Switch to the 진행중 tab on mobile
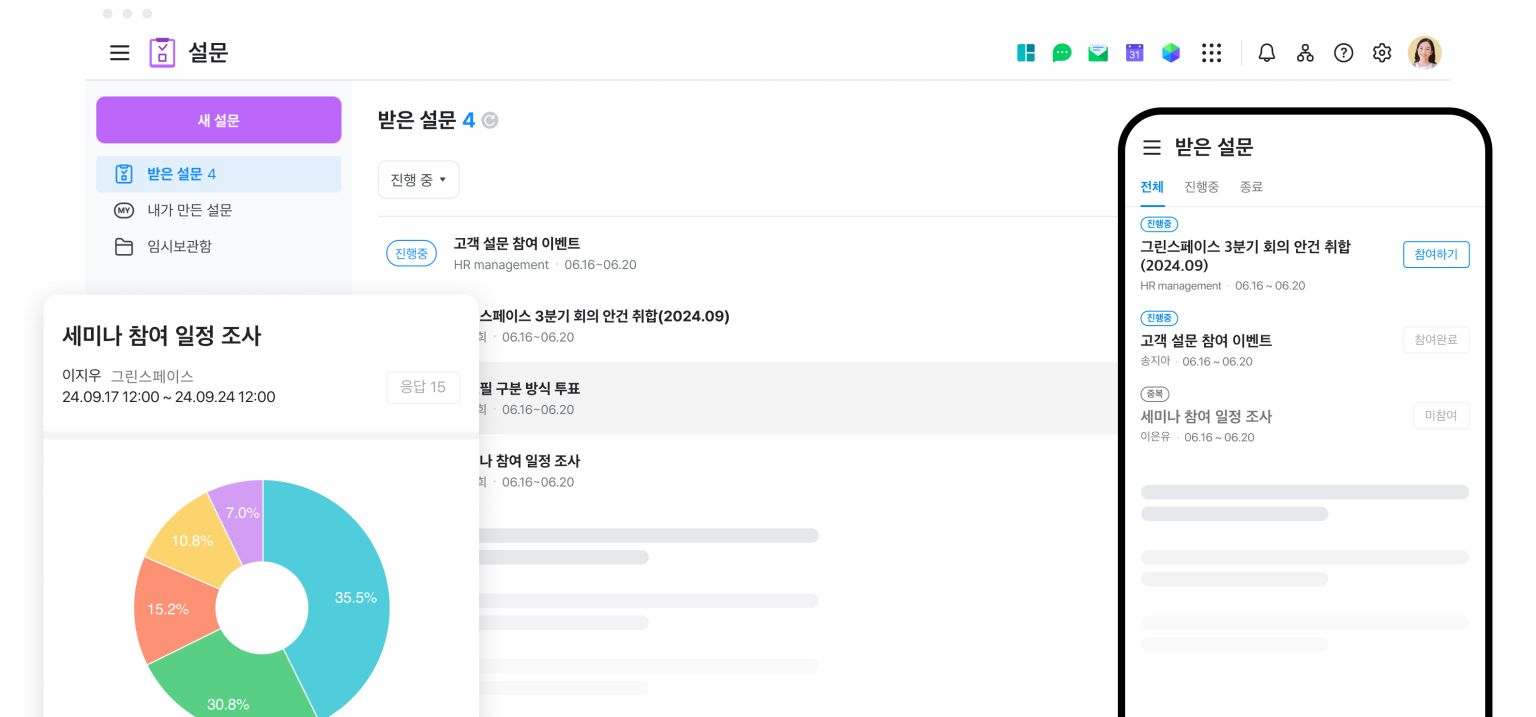This screenshot has height=717, width=1536. (x=1201, y=187)
